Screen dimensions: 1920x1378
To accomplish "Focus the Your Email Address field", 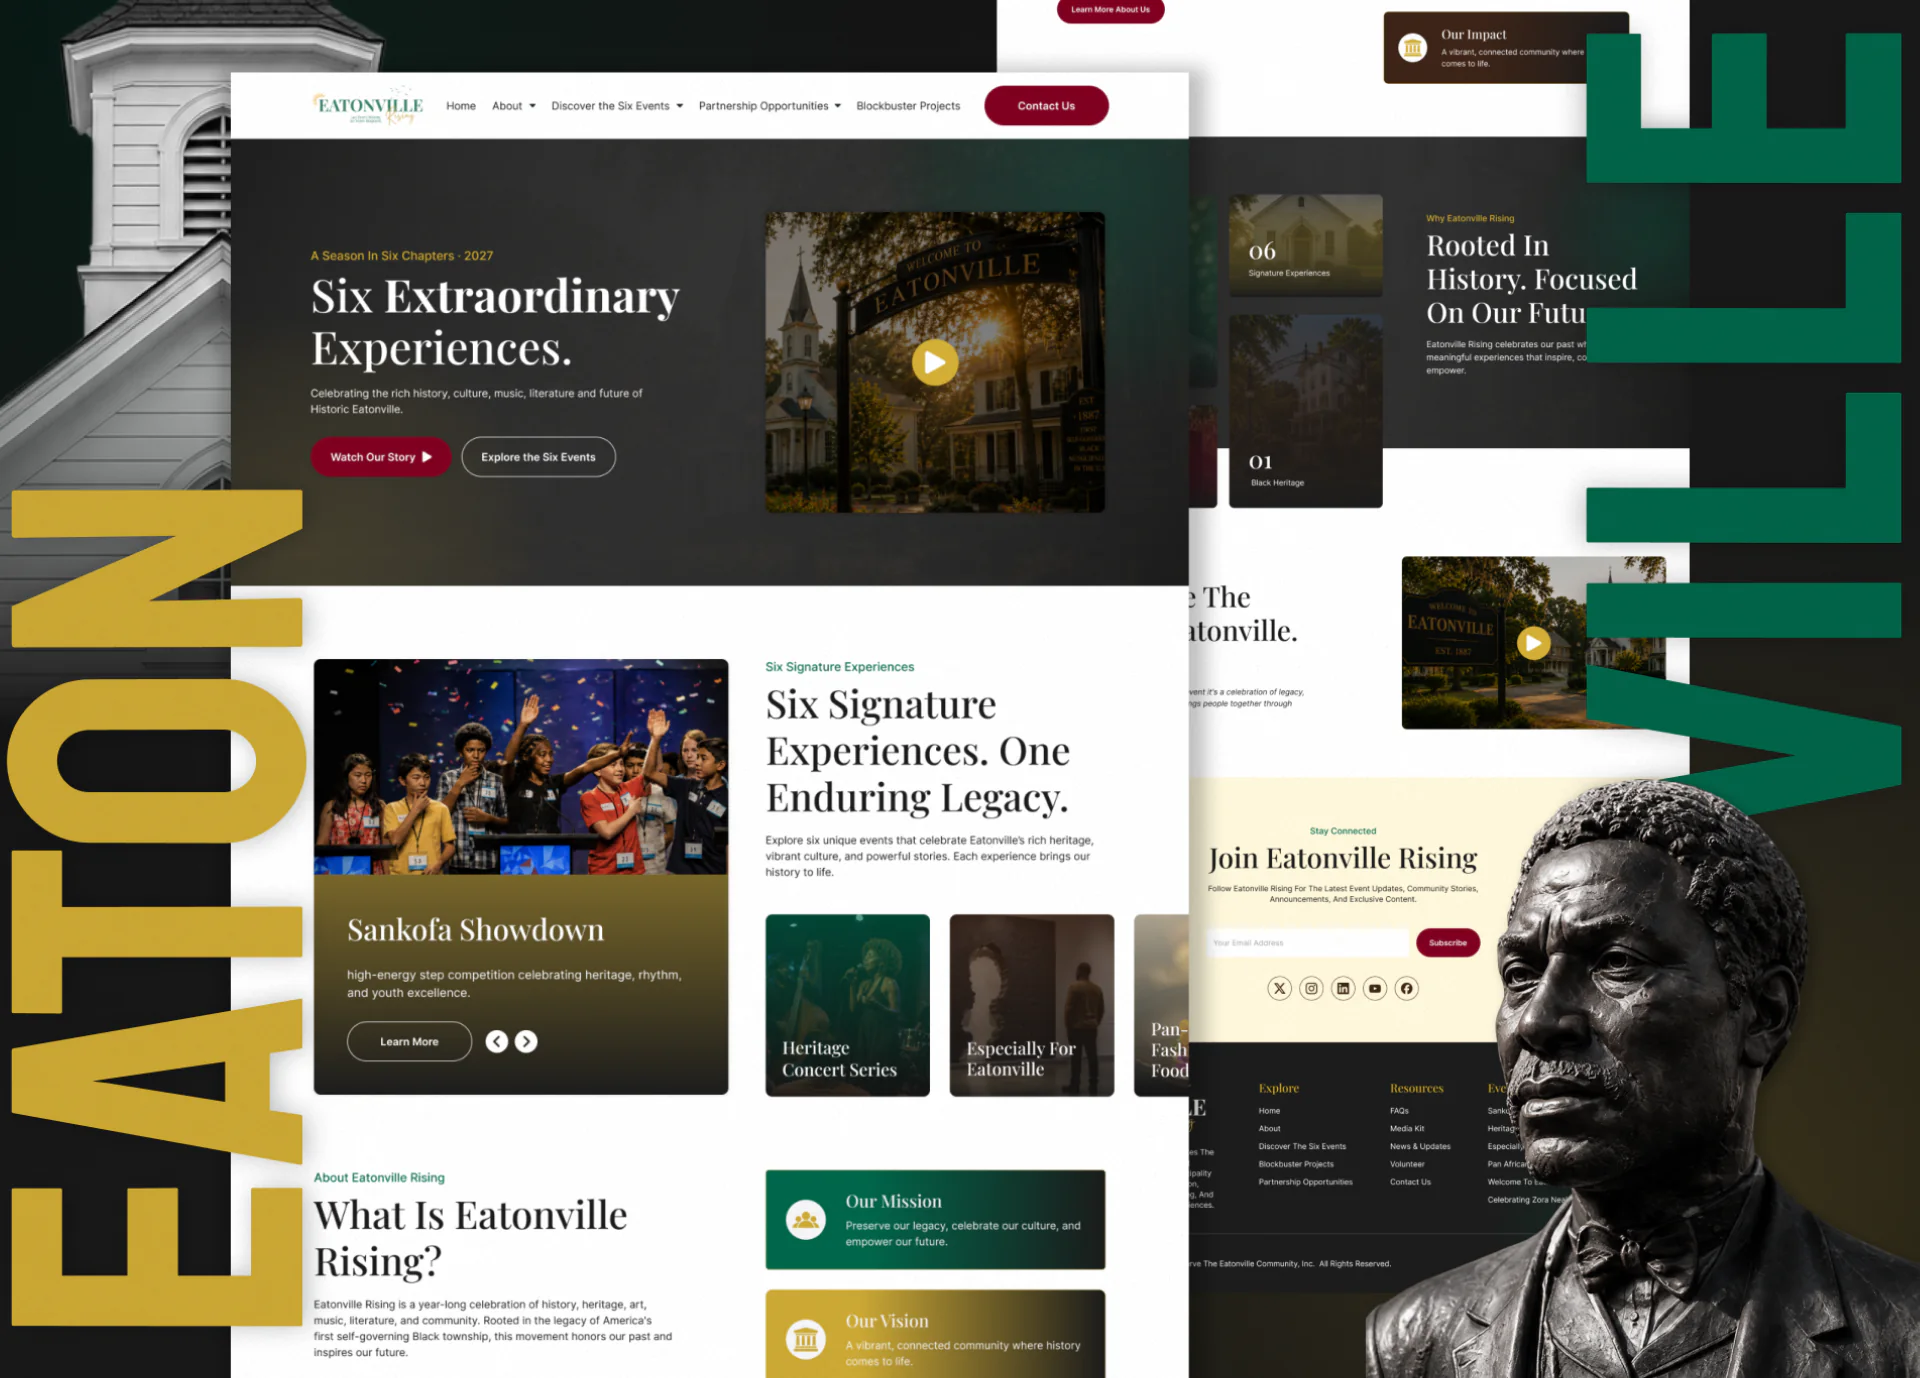I will pyautogui.click(x=1308, y=942).
